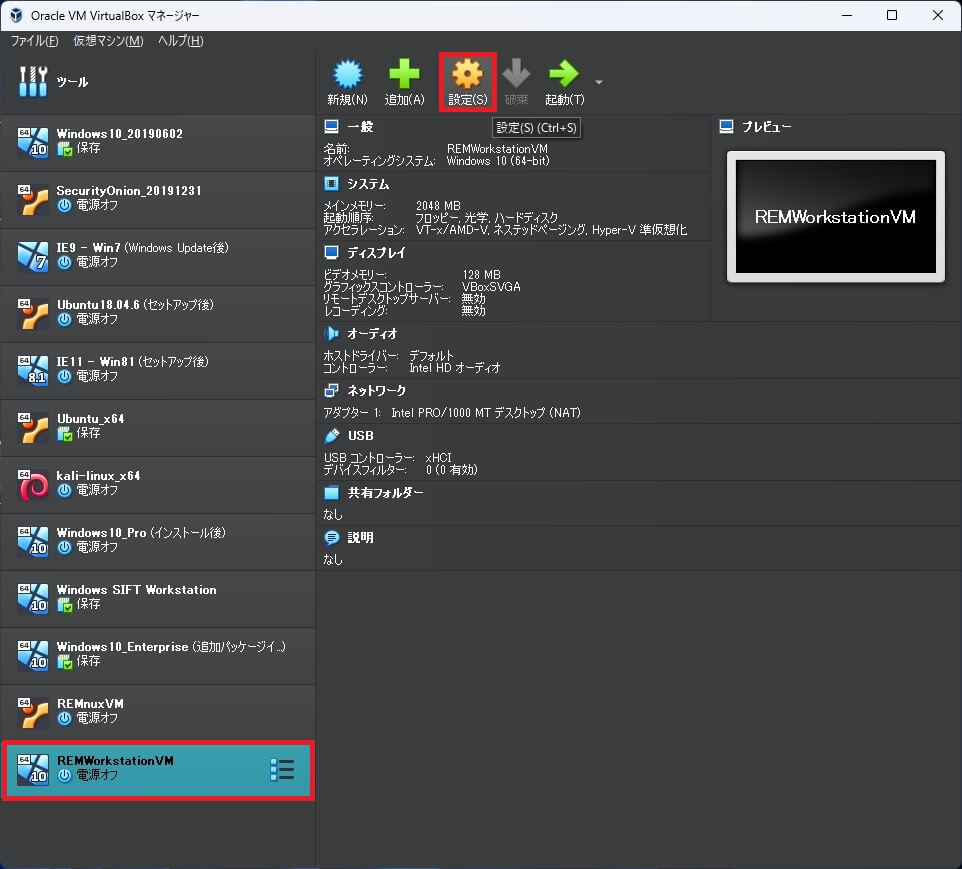The image size is (962, 869).
Task: Click the 新規(N) new VM icon
Action: [x=347, y=74]
